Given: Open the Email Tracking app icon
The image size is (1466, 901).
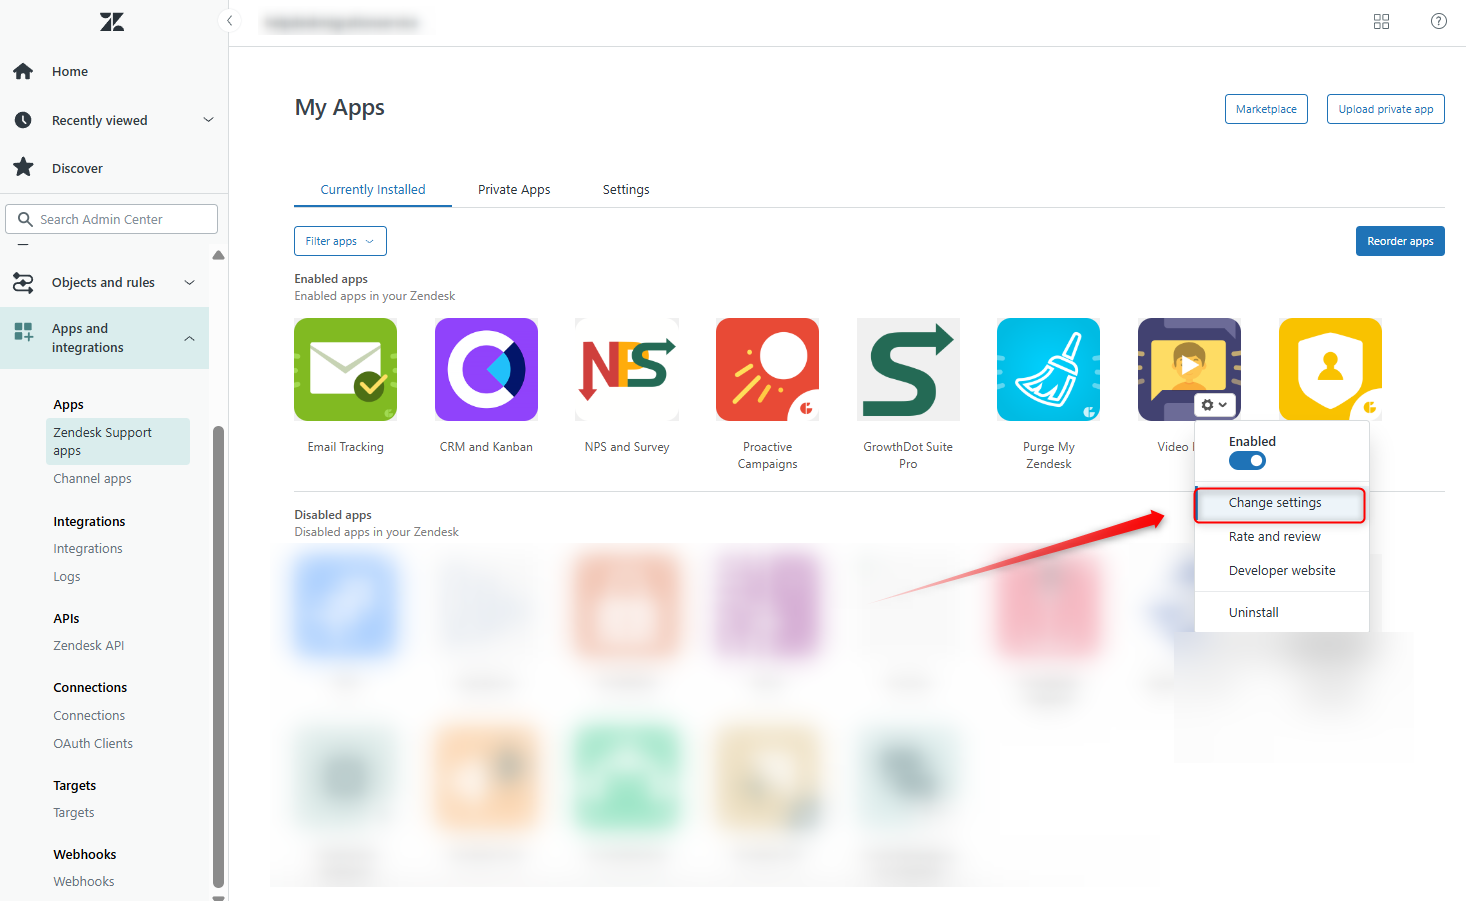Looking at the screenshot, I should tap(345, 369).
